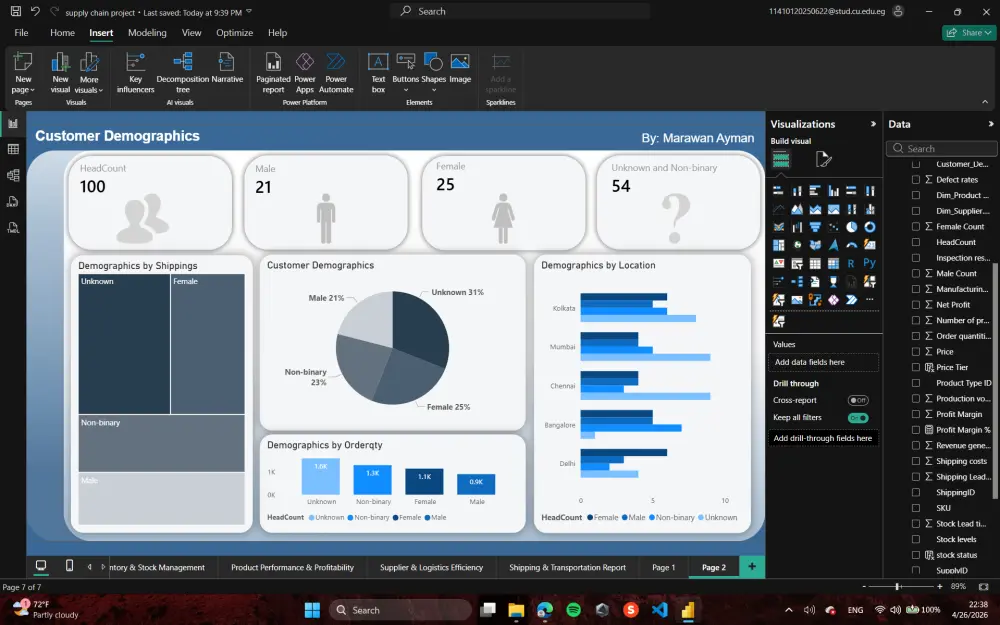Switch to the Modeling ribbon tab

click(x=147, y=33)
